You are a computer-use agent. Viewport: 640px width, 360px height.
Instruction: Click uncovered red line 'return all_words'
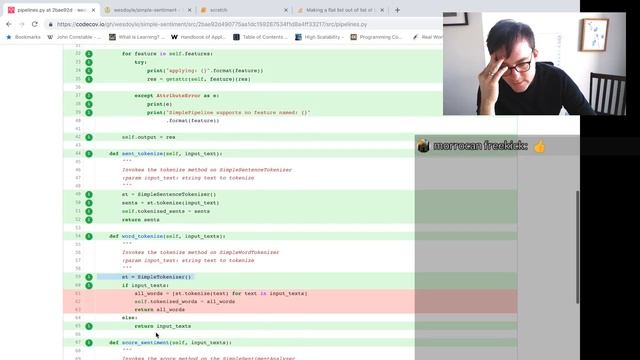click(160, 310)
